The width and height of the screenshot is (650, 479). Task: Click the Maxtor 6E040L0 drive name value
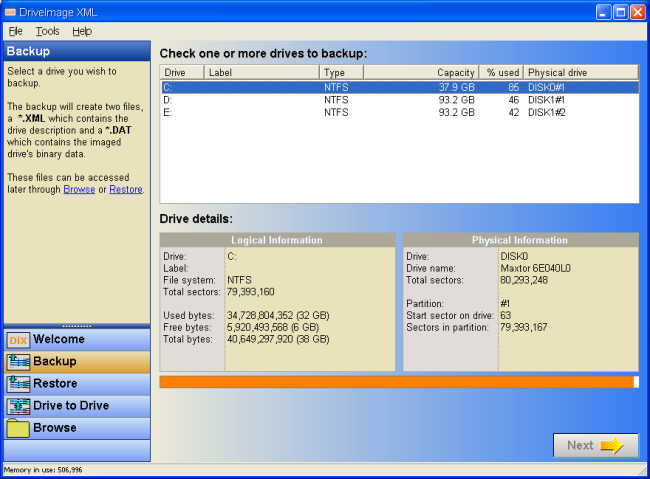click(536, 268)
